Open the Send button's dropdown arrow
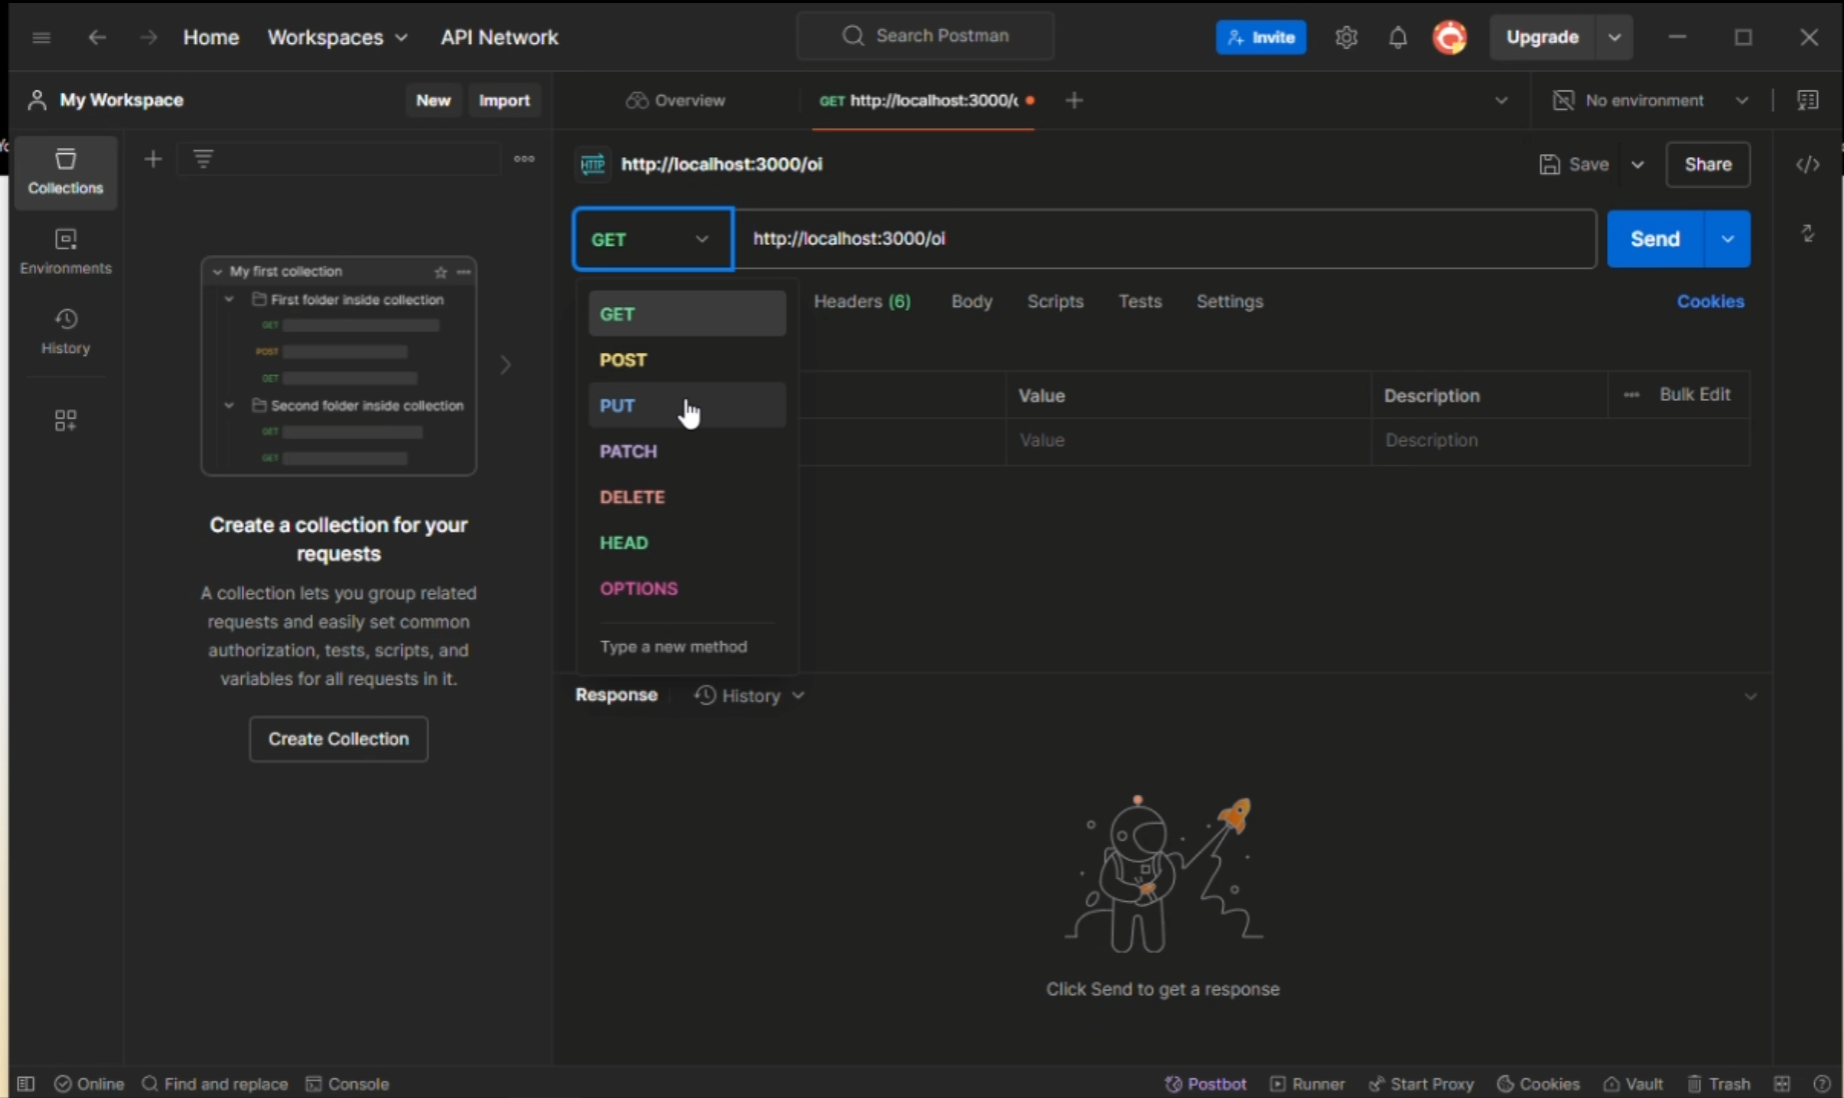This screenshot has height=1098, width=1844. (1727, 239)
